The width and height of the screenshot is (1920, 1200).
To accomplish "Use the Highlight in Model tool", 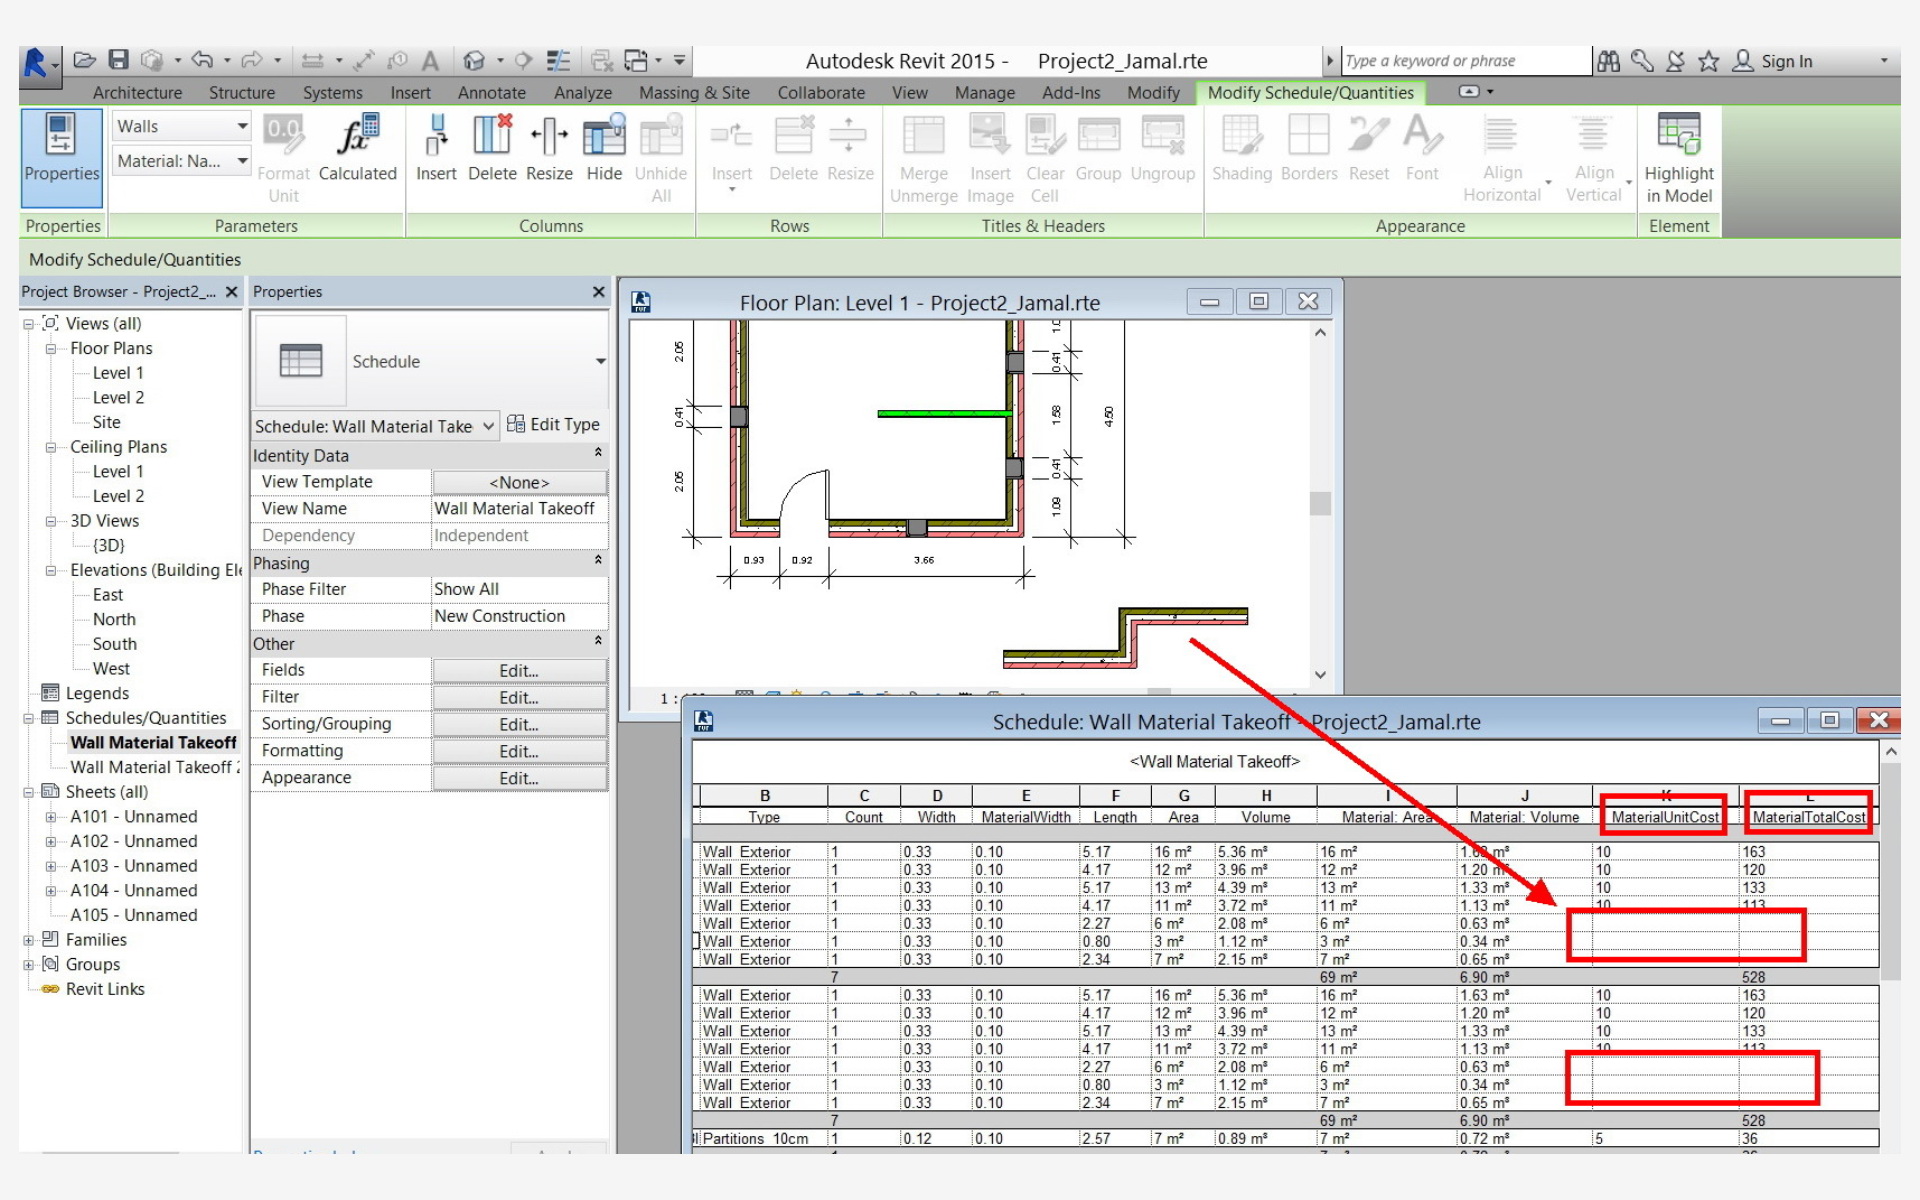I will pyautogui.click(x=1679, y=155).
